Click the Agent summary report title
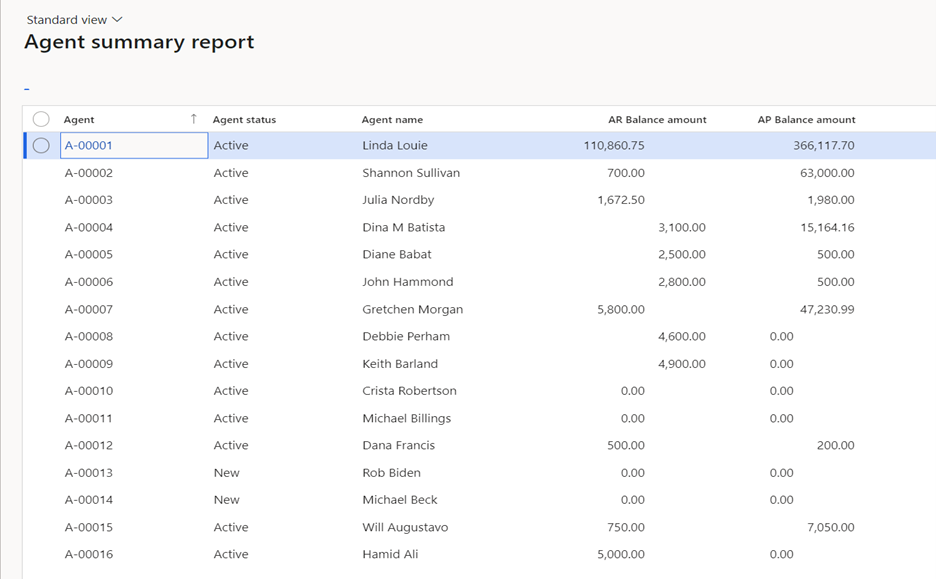The image size is (936, 579). coord(140,42)
